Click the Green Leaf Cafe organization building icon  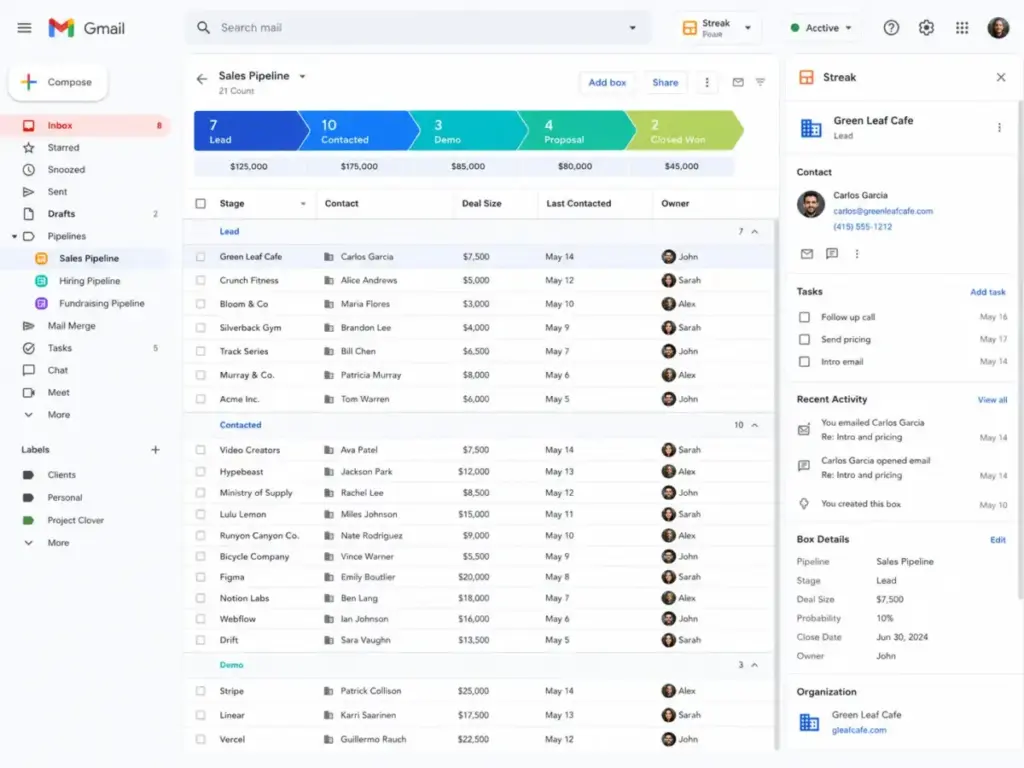click(x=809, y=722)
